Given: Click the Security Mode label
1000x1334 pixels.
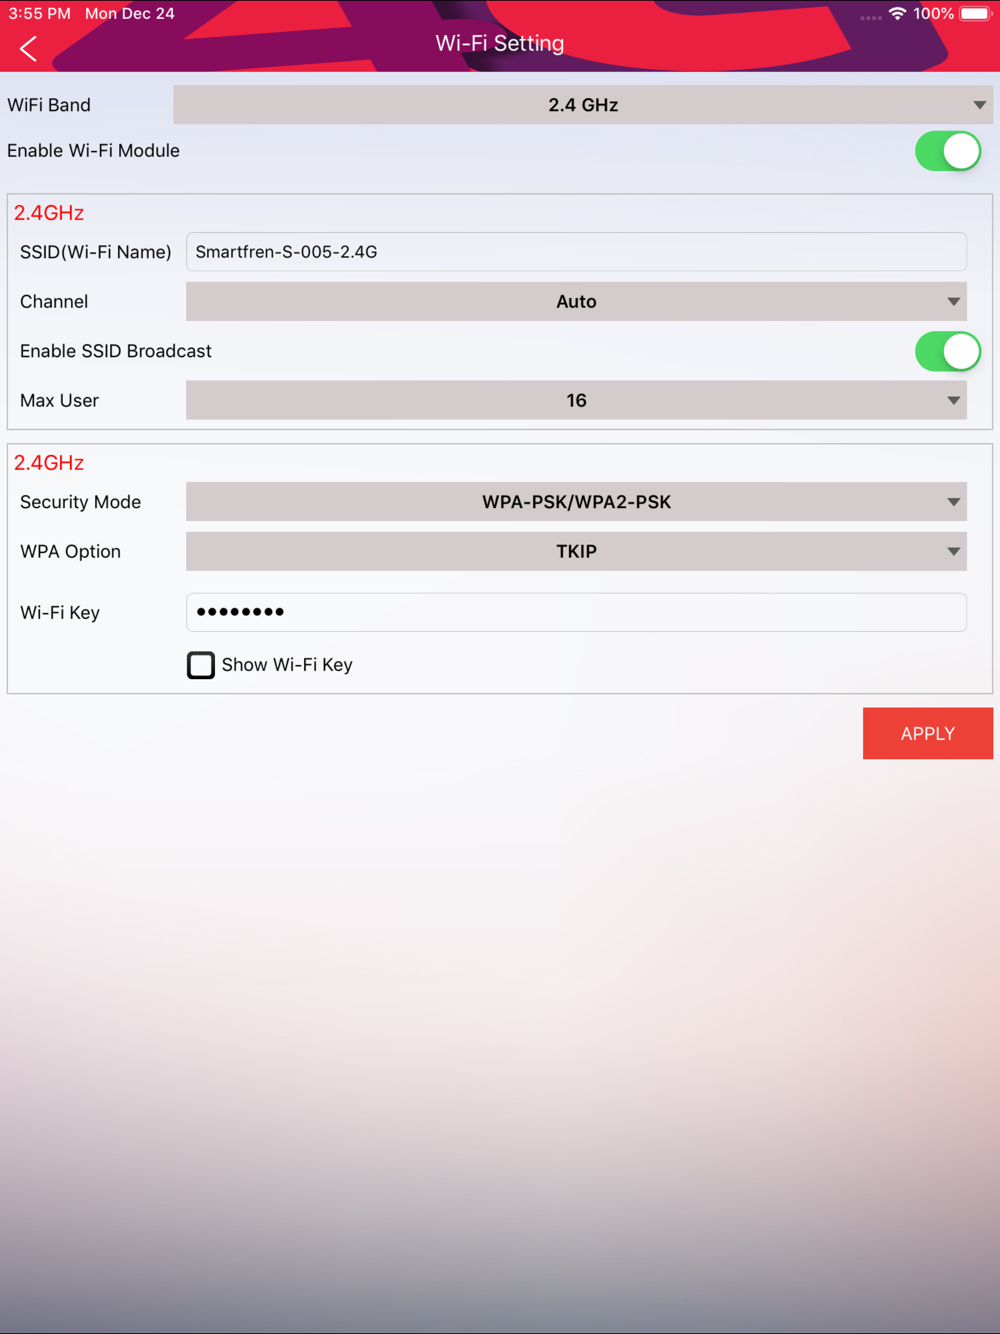Looking at the screenshot, I should pos(80,502).
